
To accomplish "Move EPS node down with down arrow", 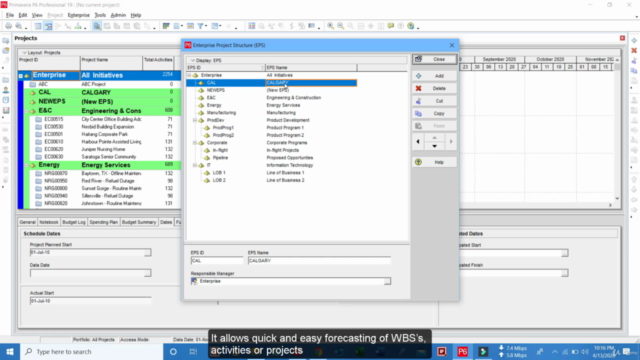I will [434, 146].
